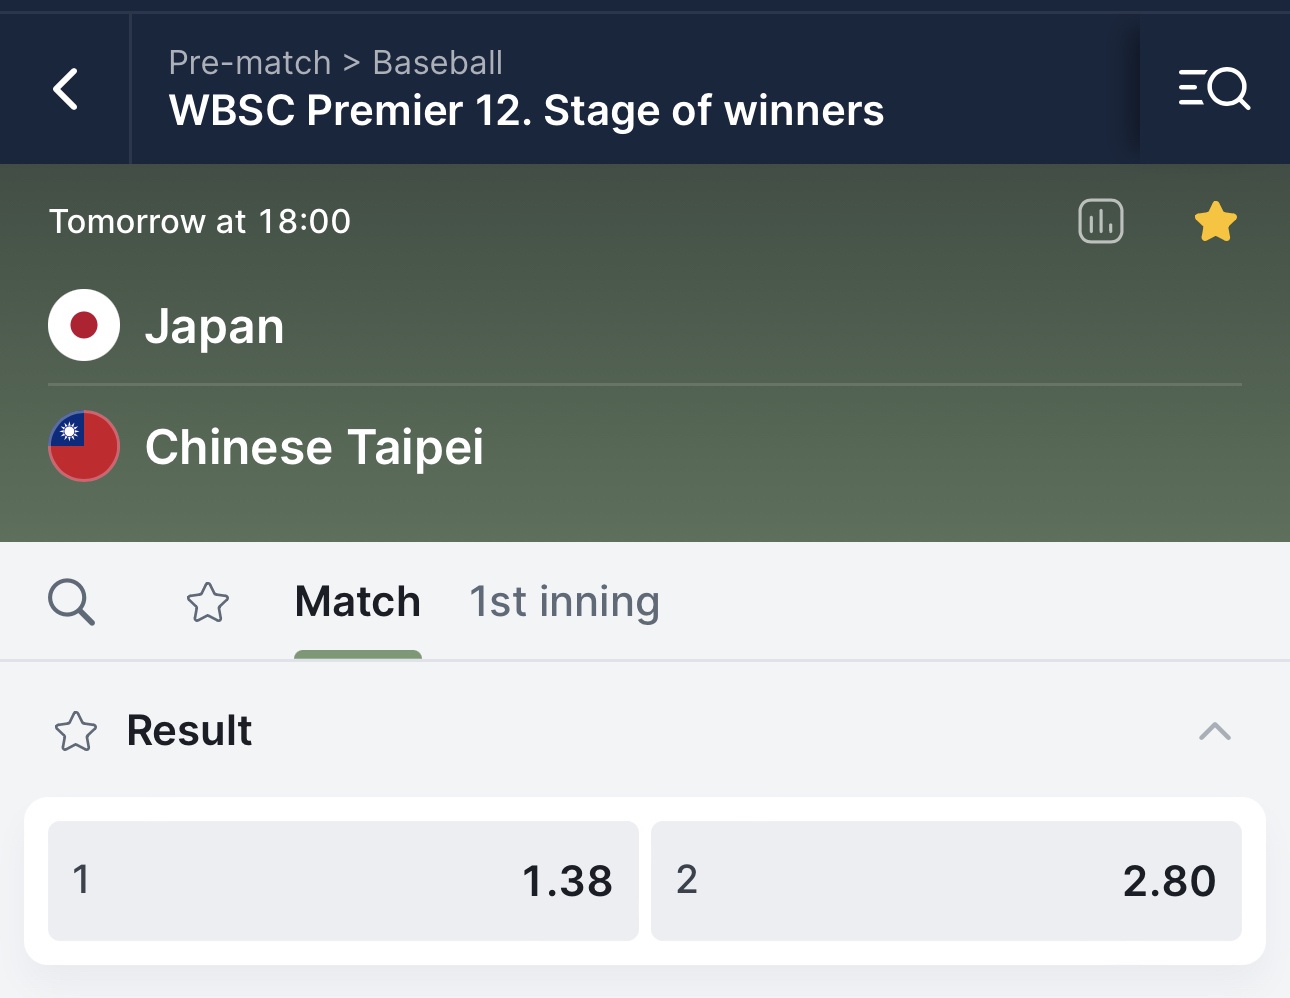Select the Chinese Taipei team name
The width and height of the screenshot is (1290, 998).
click(x=314, y=447)
